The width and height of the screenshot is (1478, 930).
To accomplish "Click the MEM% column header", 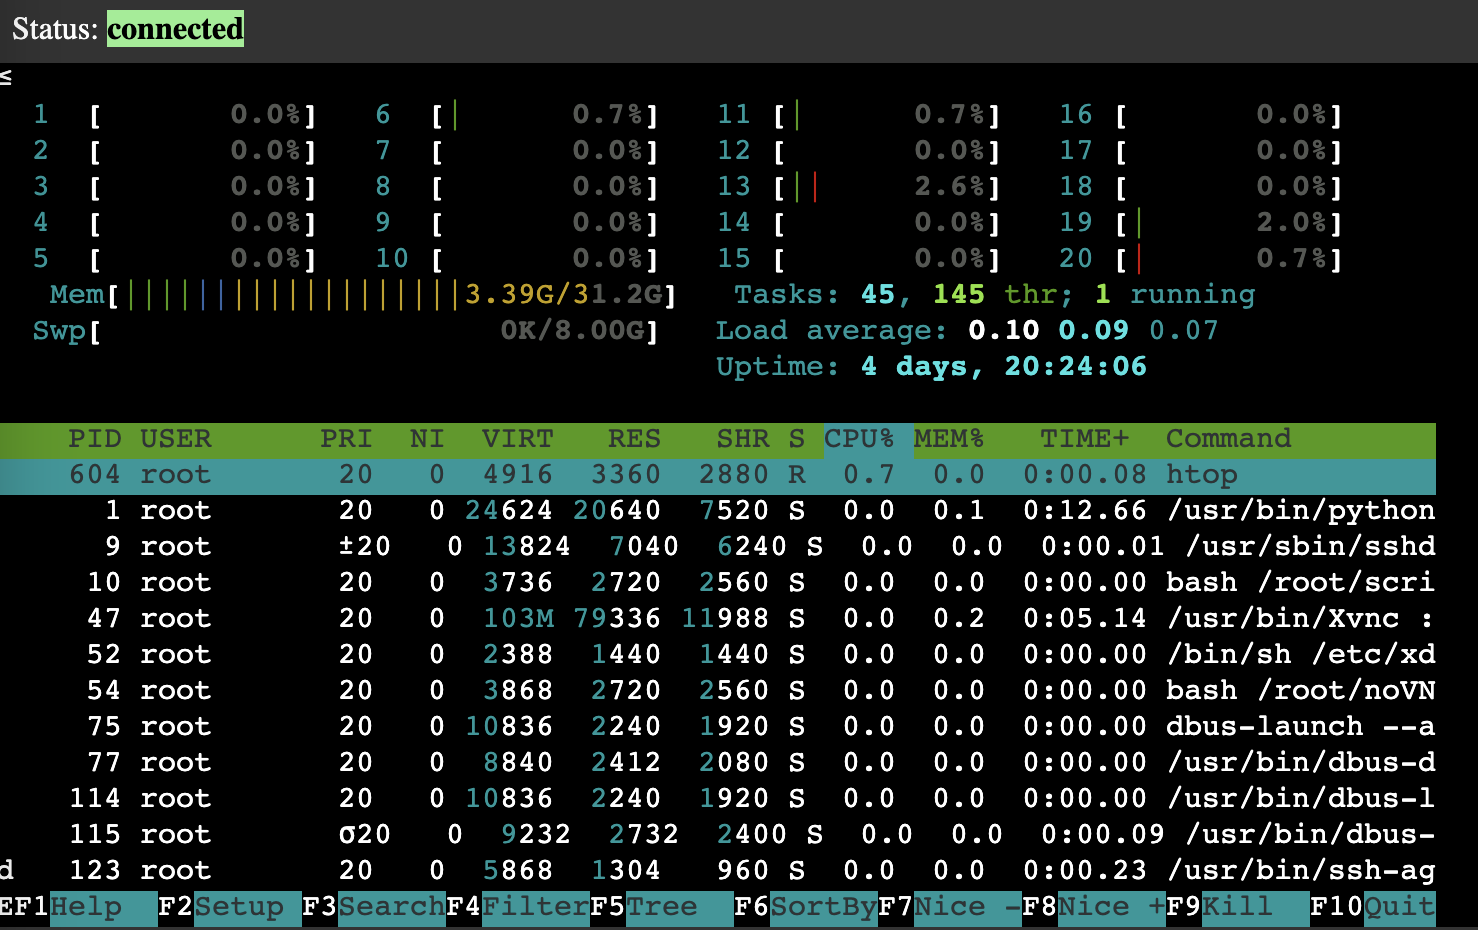I will point(949,439).
